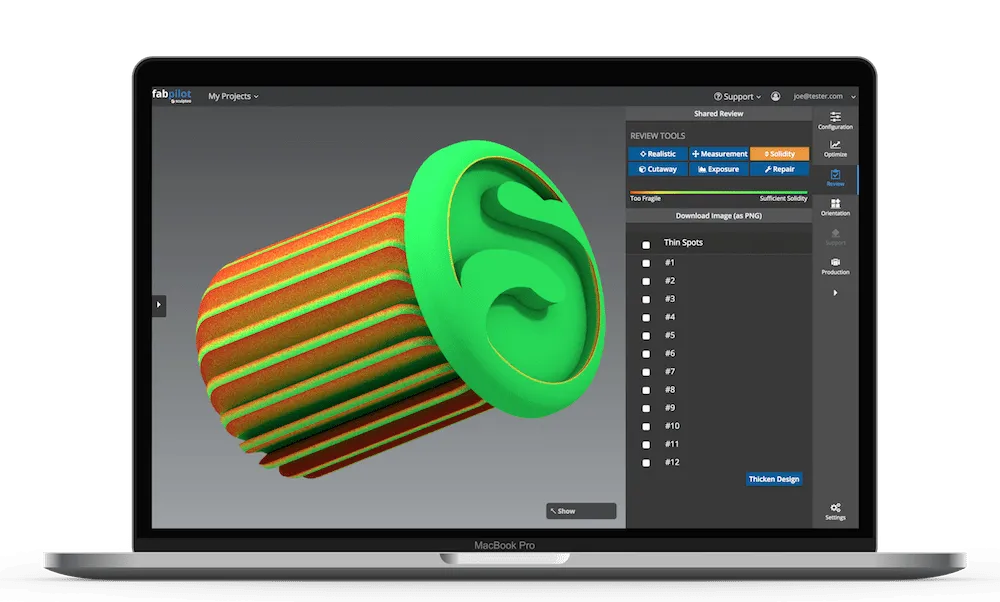Open Settings gears icon
Viewport: 1000px width, 602px height.
835,511
